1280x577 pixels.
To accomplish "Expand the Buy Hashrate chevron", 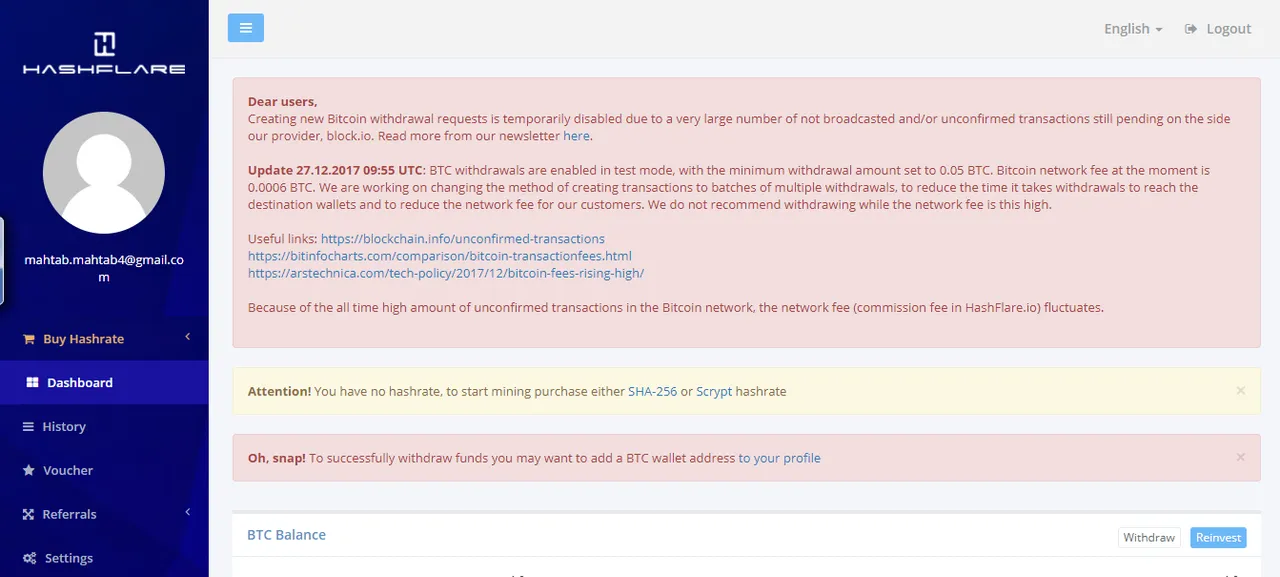I will tap(187, 338).
